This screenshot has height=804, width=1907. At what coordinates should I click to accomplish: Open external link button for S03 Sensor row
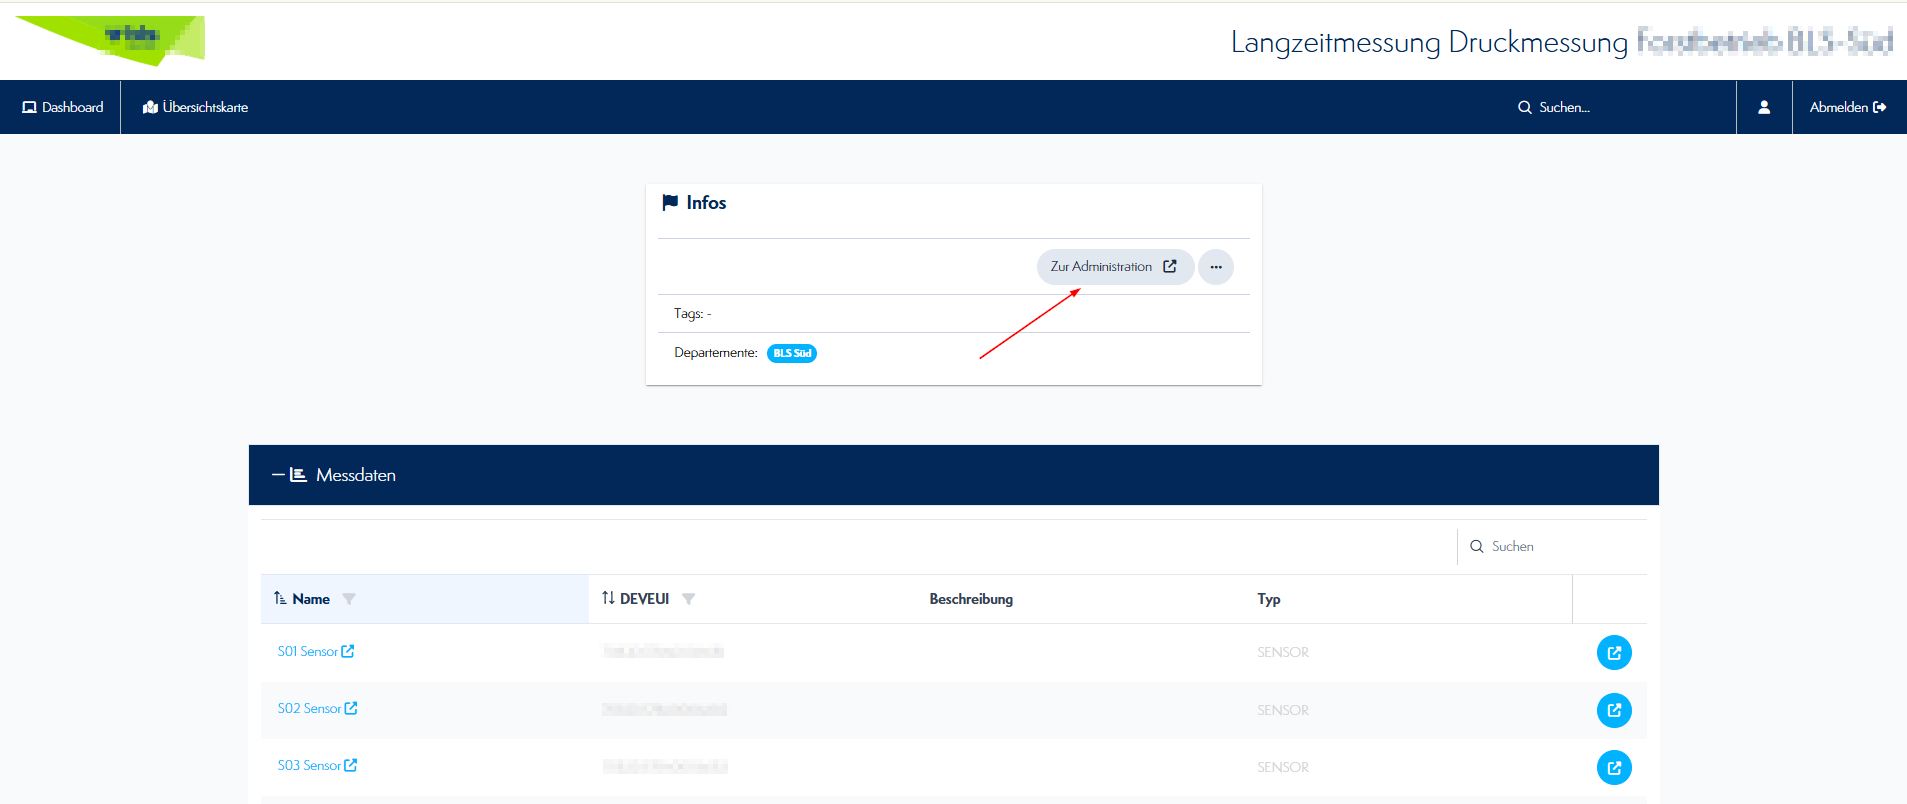[1613, 767]
